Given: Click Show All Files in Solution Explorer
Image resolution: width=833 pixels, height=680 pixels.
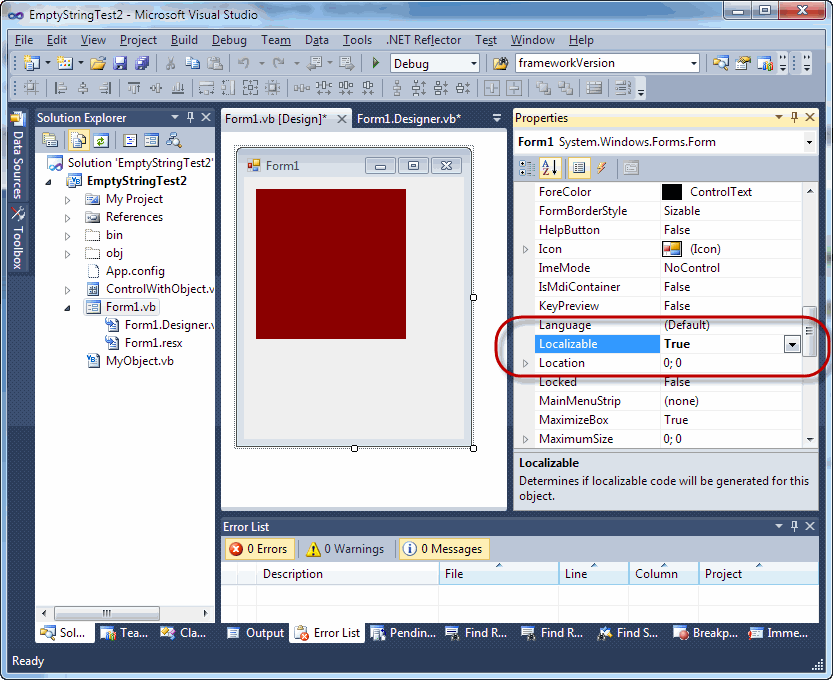Looking at the screenshot, I should pos(78,141).
